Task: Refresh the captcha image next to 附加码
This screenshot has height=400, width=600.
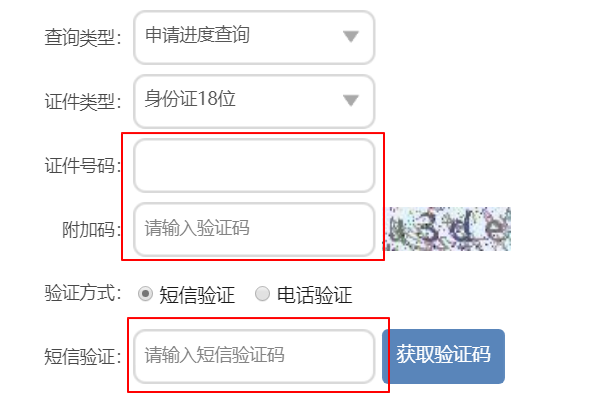Action: click(447, 229)
